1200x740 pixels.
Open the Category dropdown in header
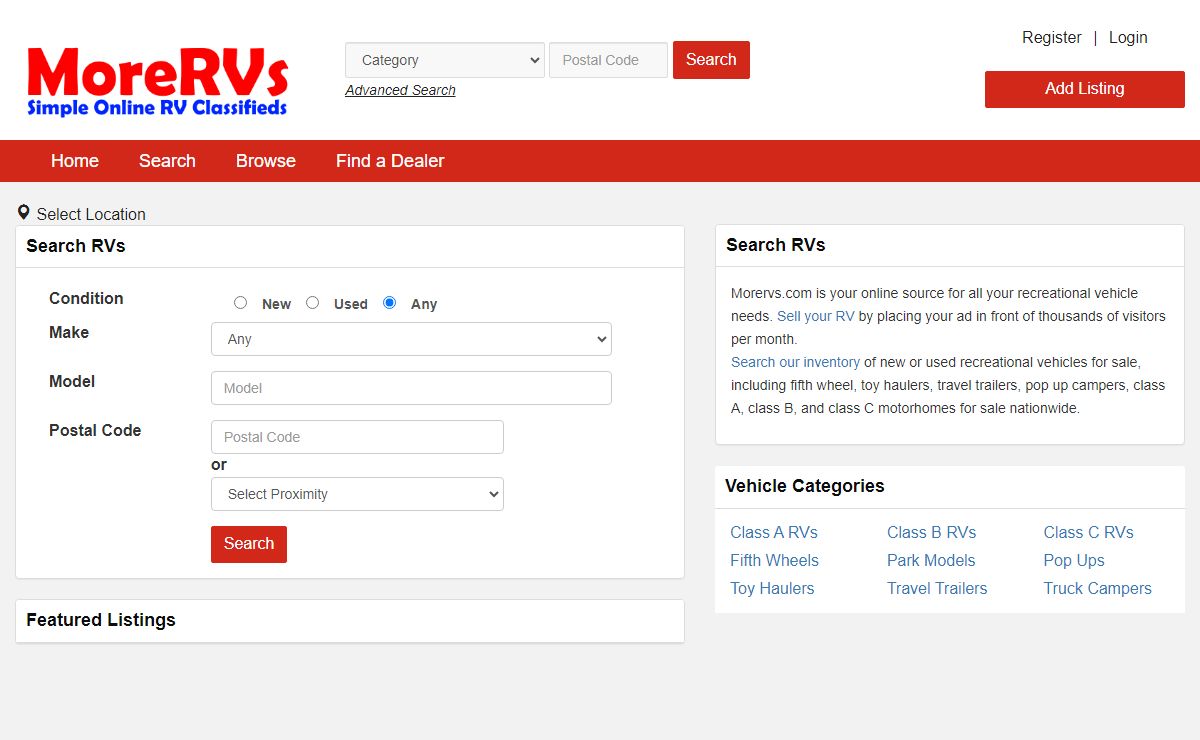pos(445,60)
